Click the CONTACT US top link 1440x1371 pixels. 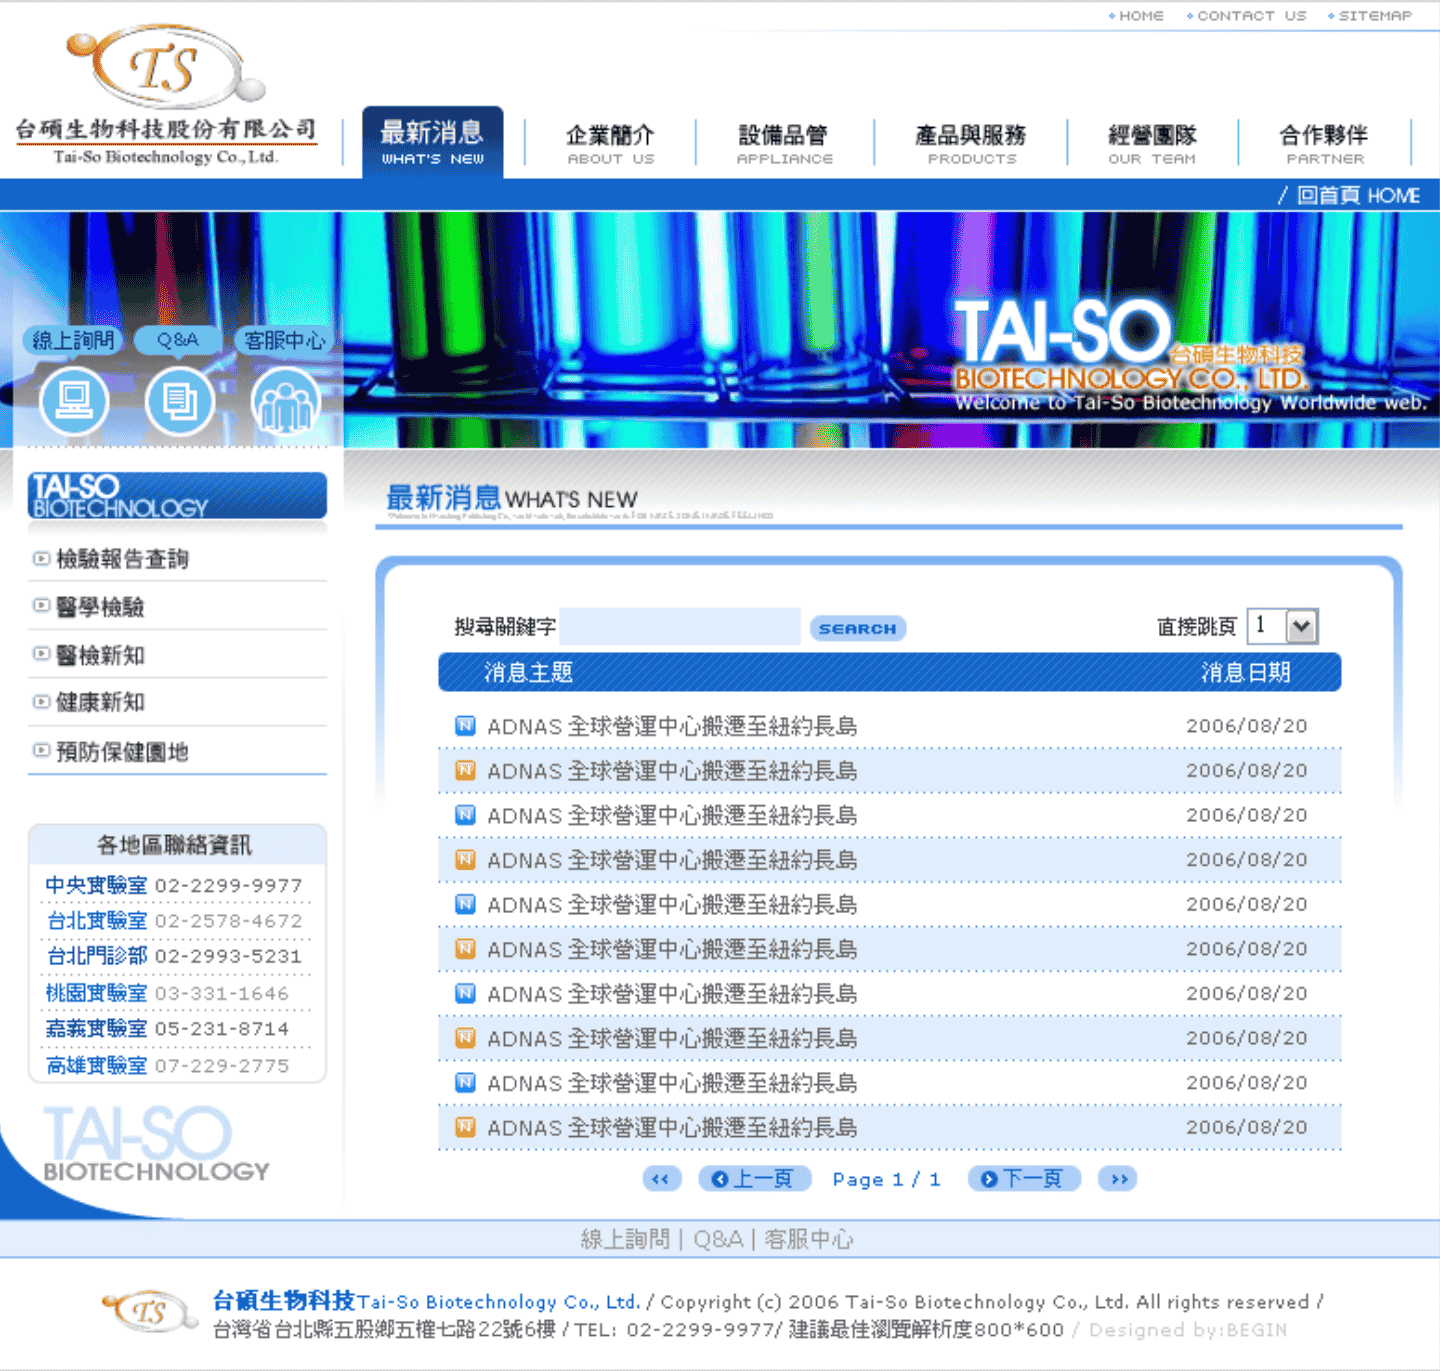click(1246, 16)
